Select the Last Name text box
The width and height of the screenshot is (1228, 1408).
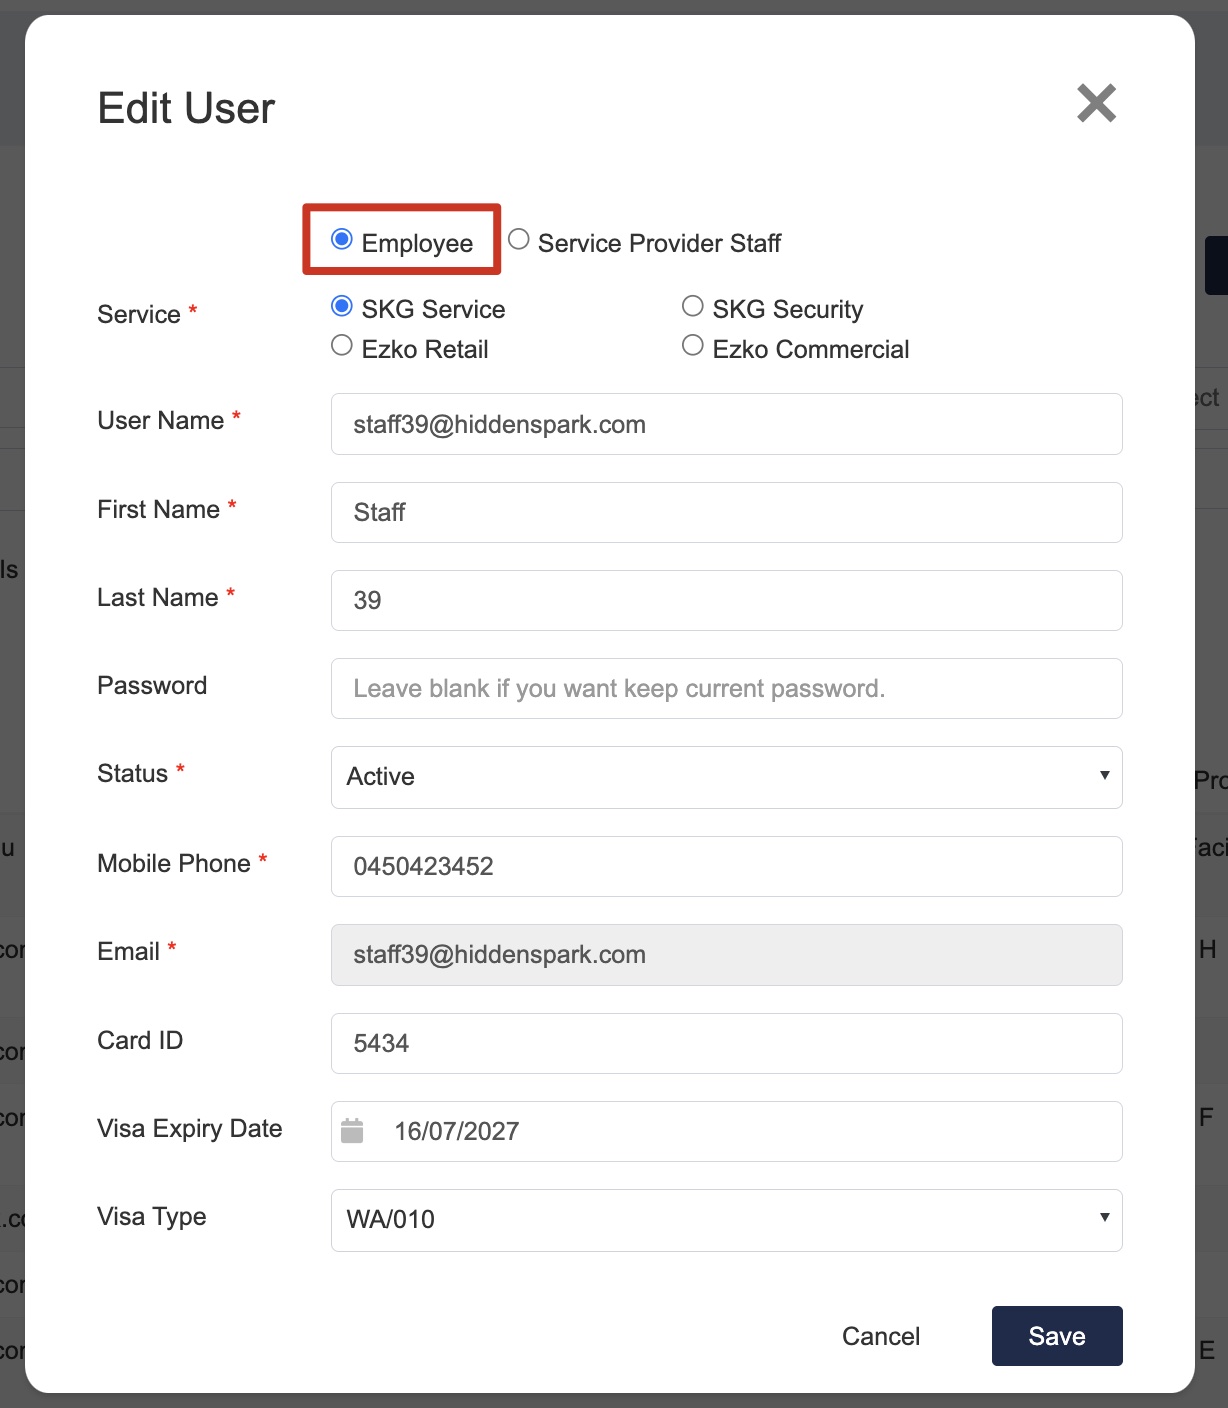point(727,600)
